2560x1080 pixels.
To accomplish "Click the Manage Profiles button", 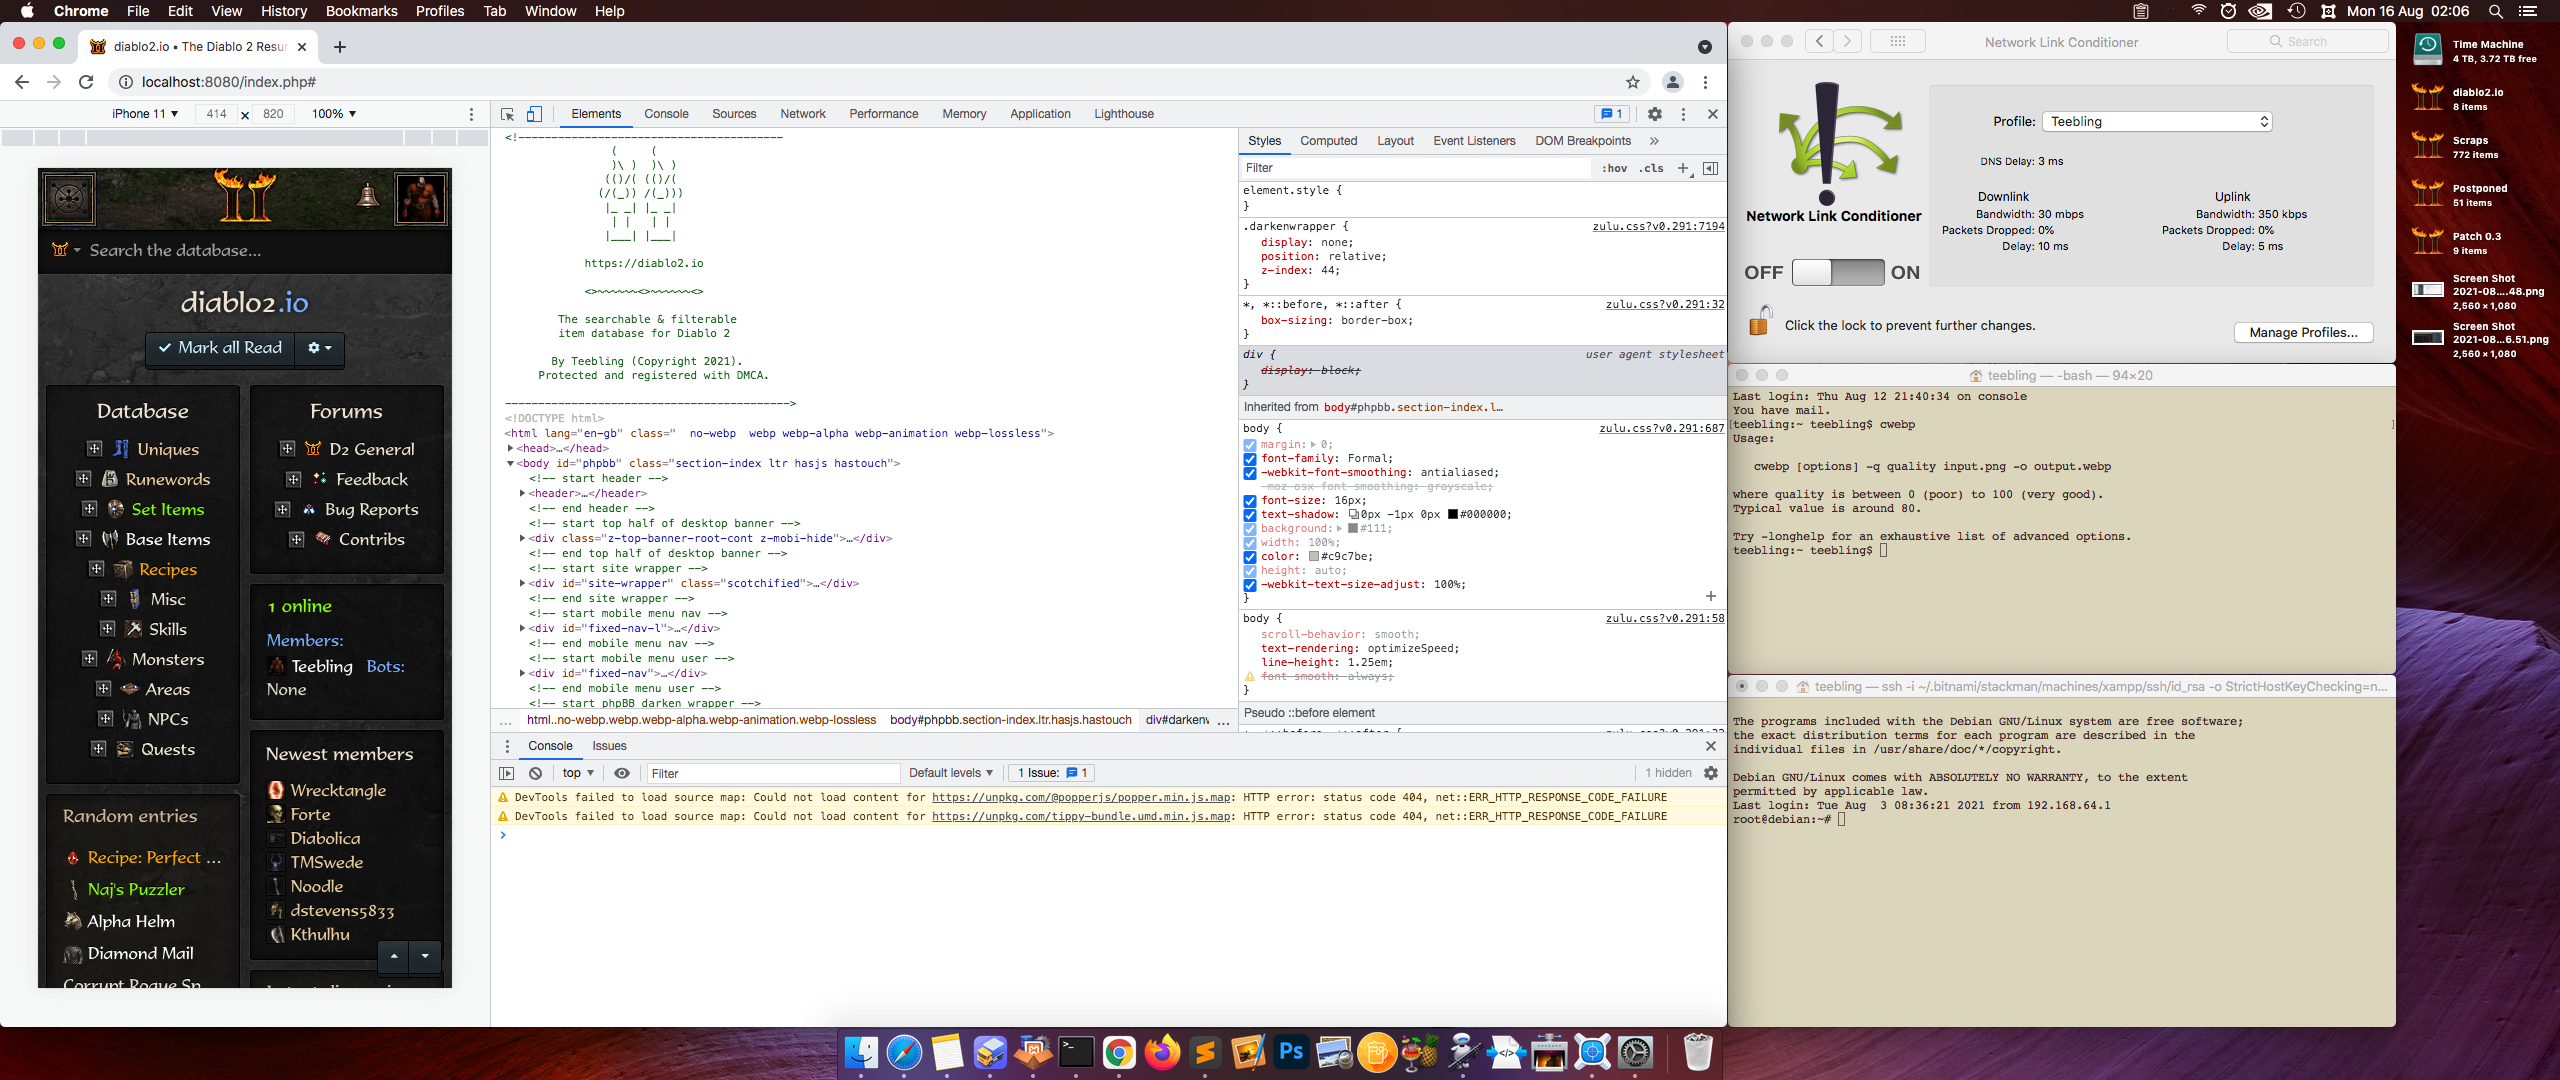I will pos(2303,332).
